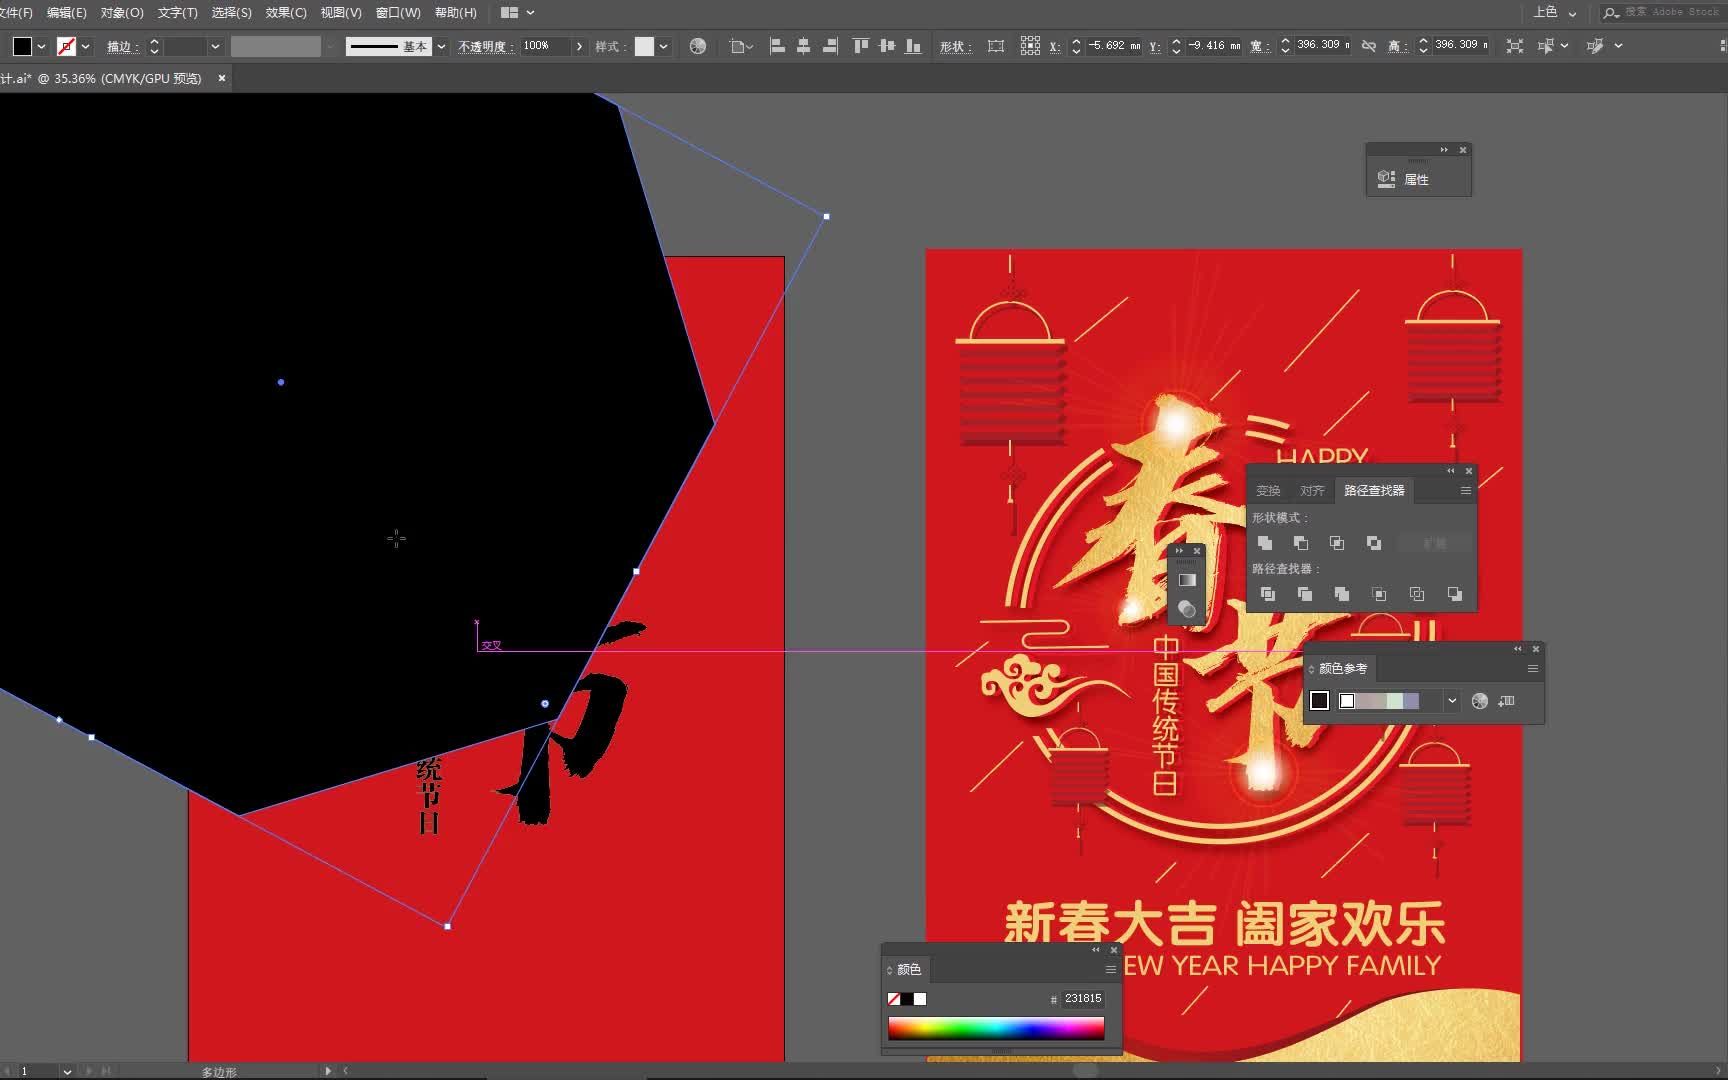Open the 不透明度 opacity dropdown

pos(579,46)
